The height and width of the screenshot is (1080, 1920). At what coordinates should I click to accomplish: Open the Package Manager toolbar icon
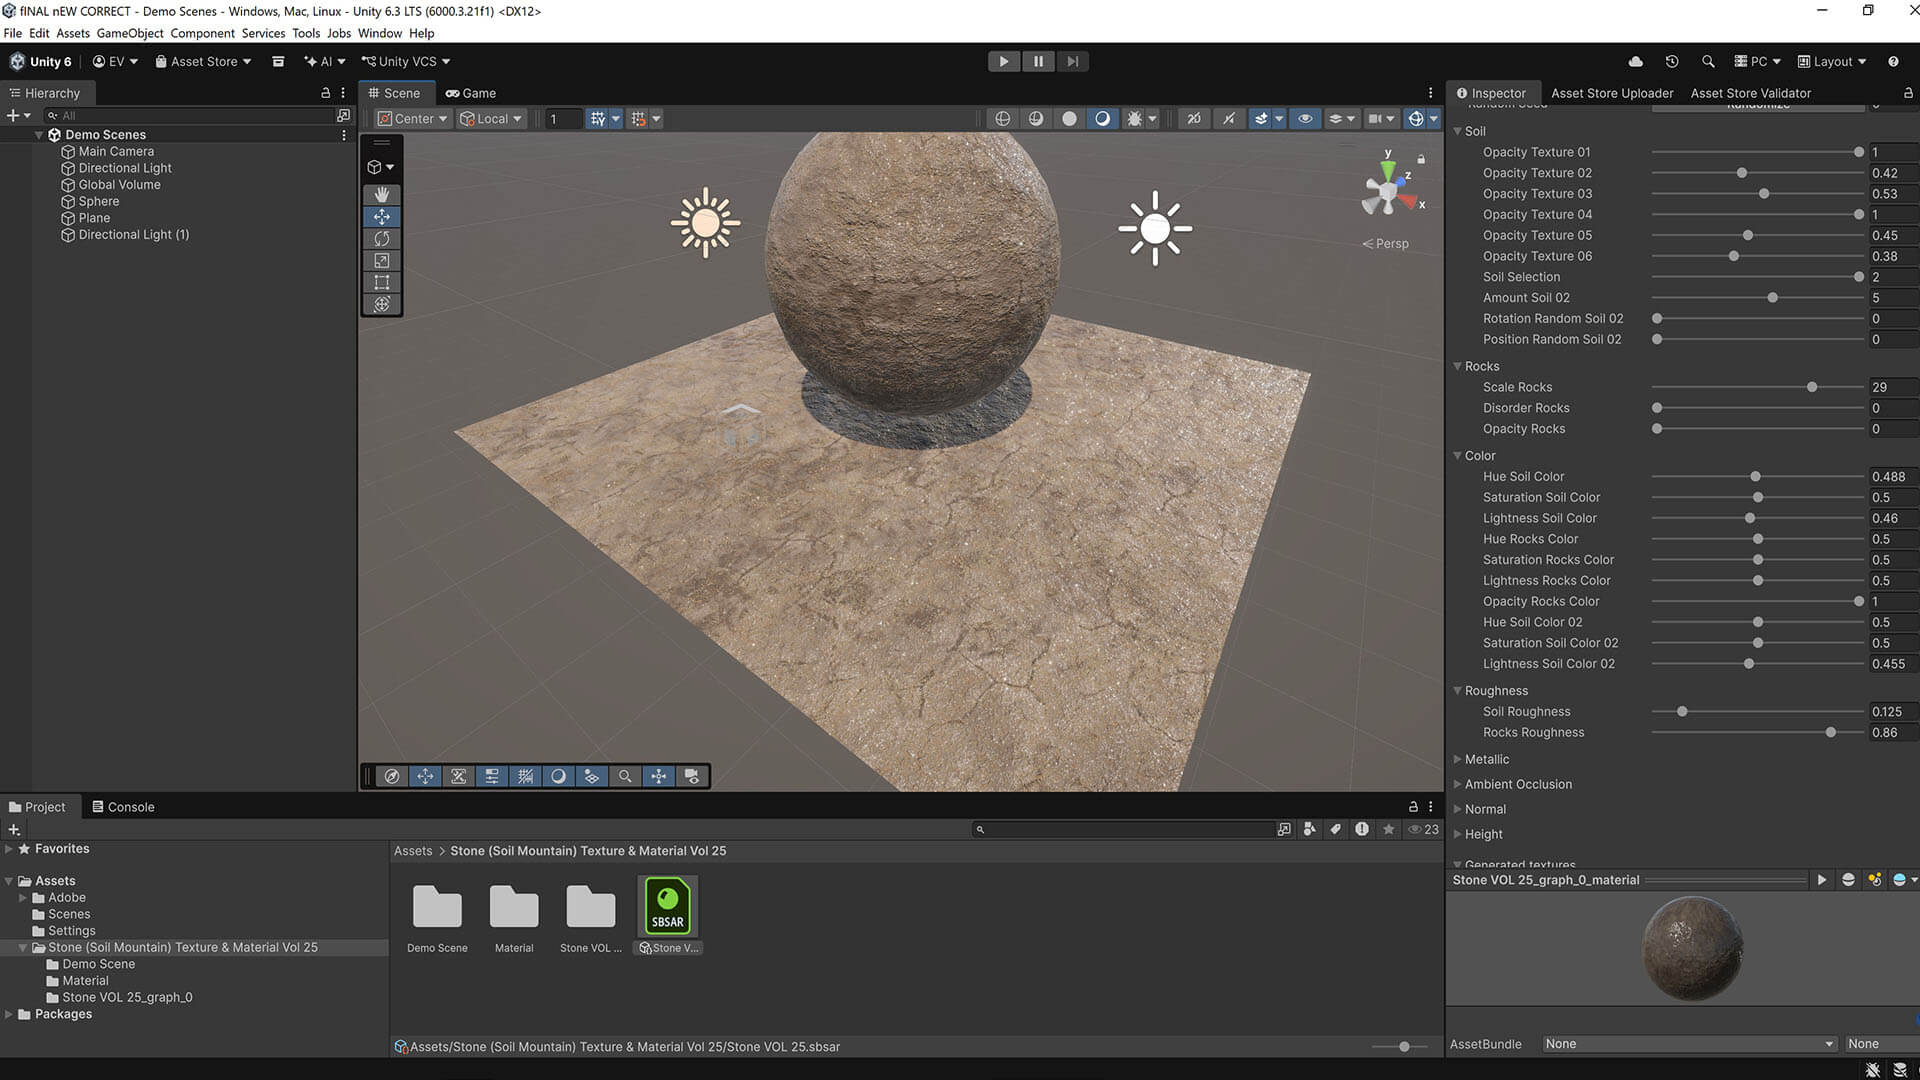278,61
